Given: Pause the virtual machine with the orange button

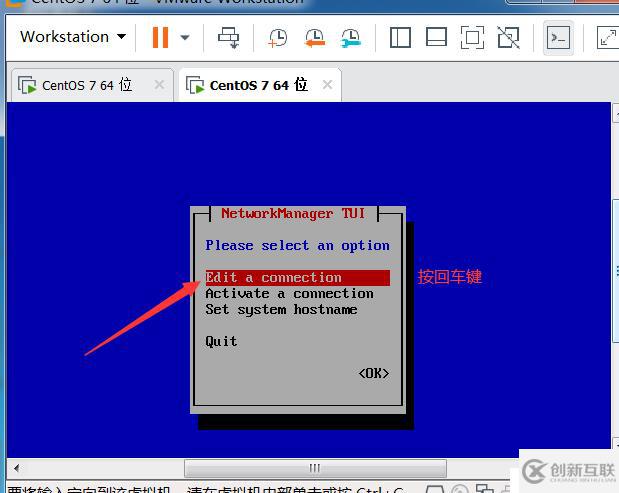Looking at the screenshot, I should point(160,37).
